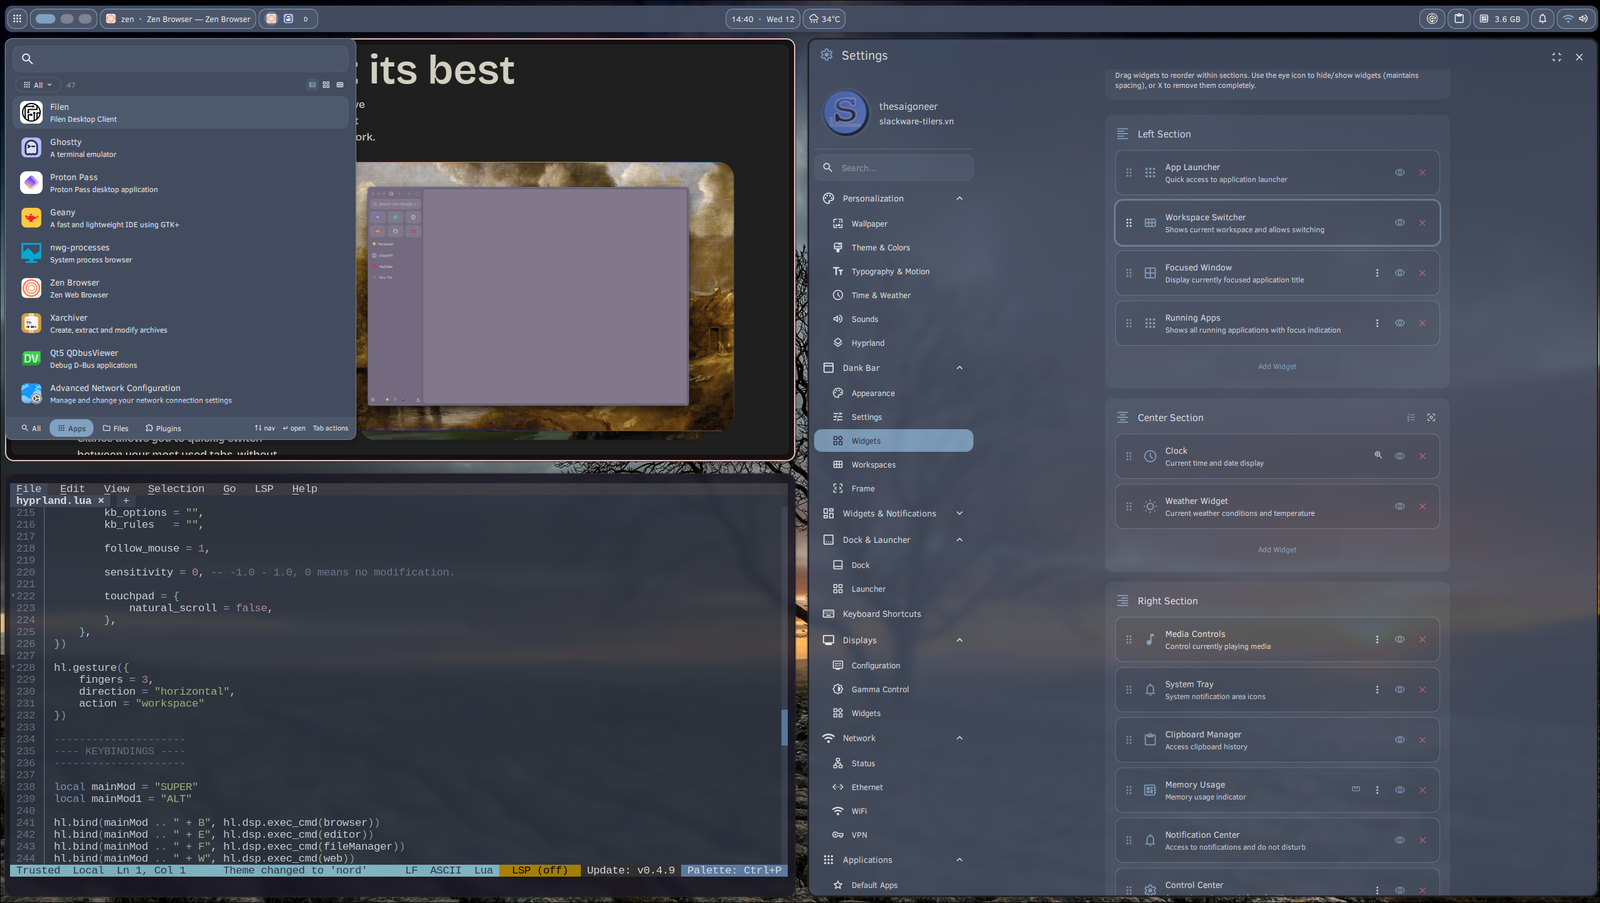
Task: Toggle visibility of the Memory Usage widget
Action: [1400, 790]
